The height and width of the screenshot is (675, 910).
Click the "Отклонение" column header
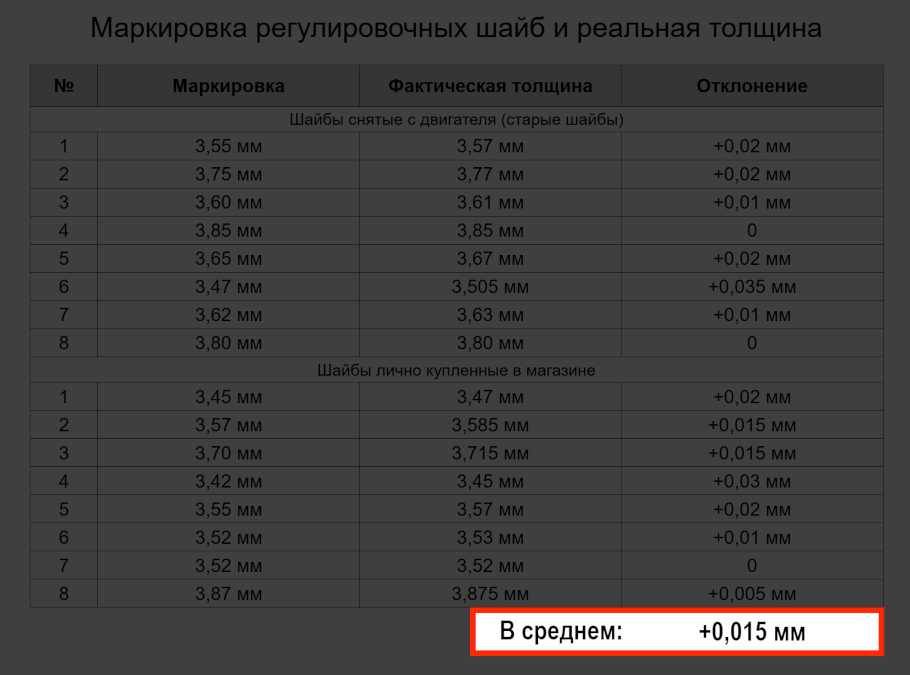752,86
